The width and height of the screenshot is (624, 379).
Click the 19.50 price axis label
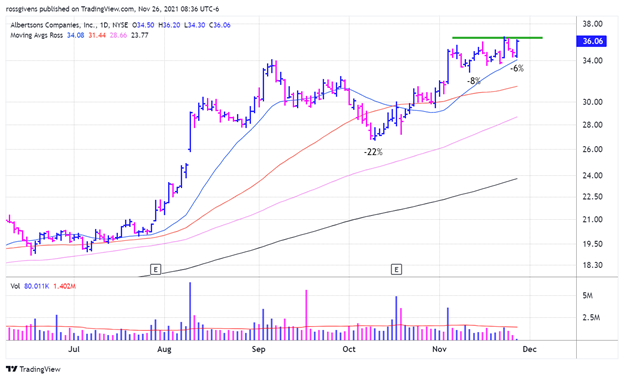tap(593, 244)
